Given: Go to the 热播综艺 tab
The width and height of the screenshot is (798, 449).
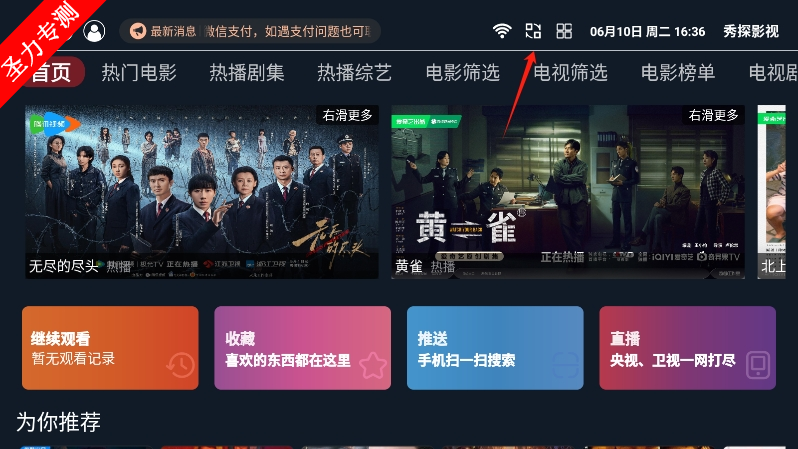Looking at the screenshot, I should point(354,72).
